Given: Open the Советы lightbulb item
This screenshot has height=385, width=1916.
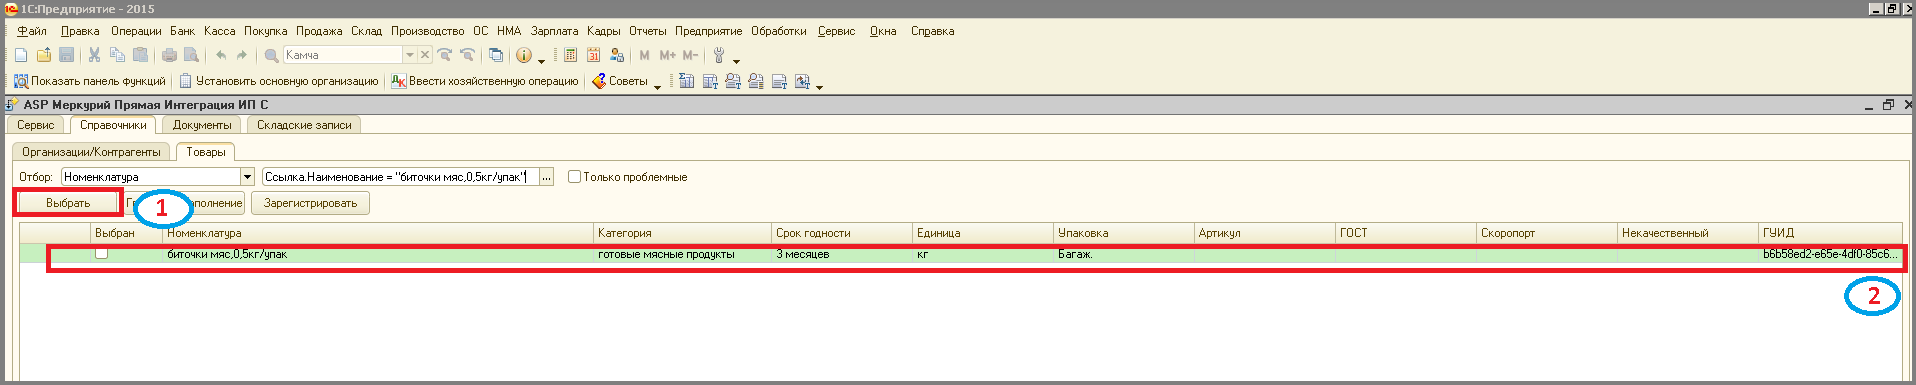Looking at the screenshot, I should click(x=620, y=81).
